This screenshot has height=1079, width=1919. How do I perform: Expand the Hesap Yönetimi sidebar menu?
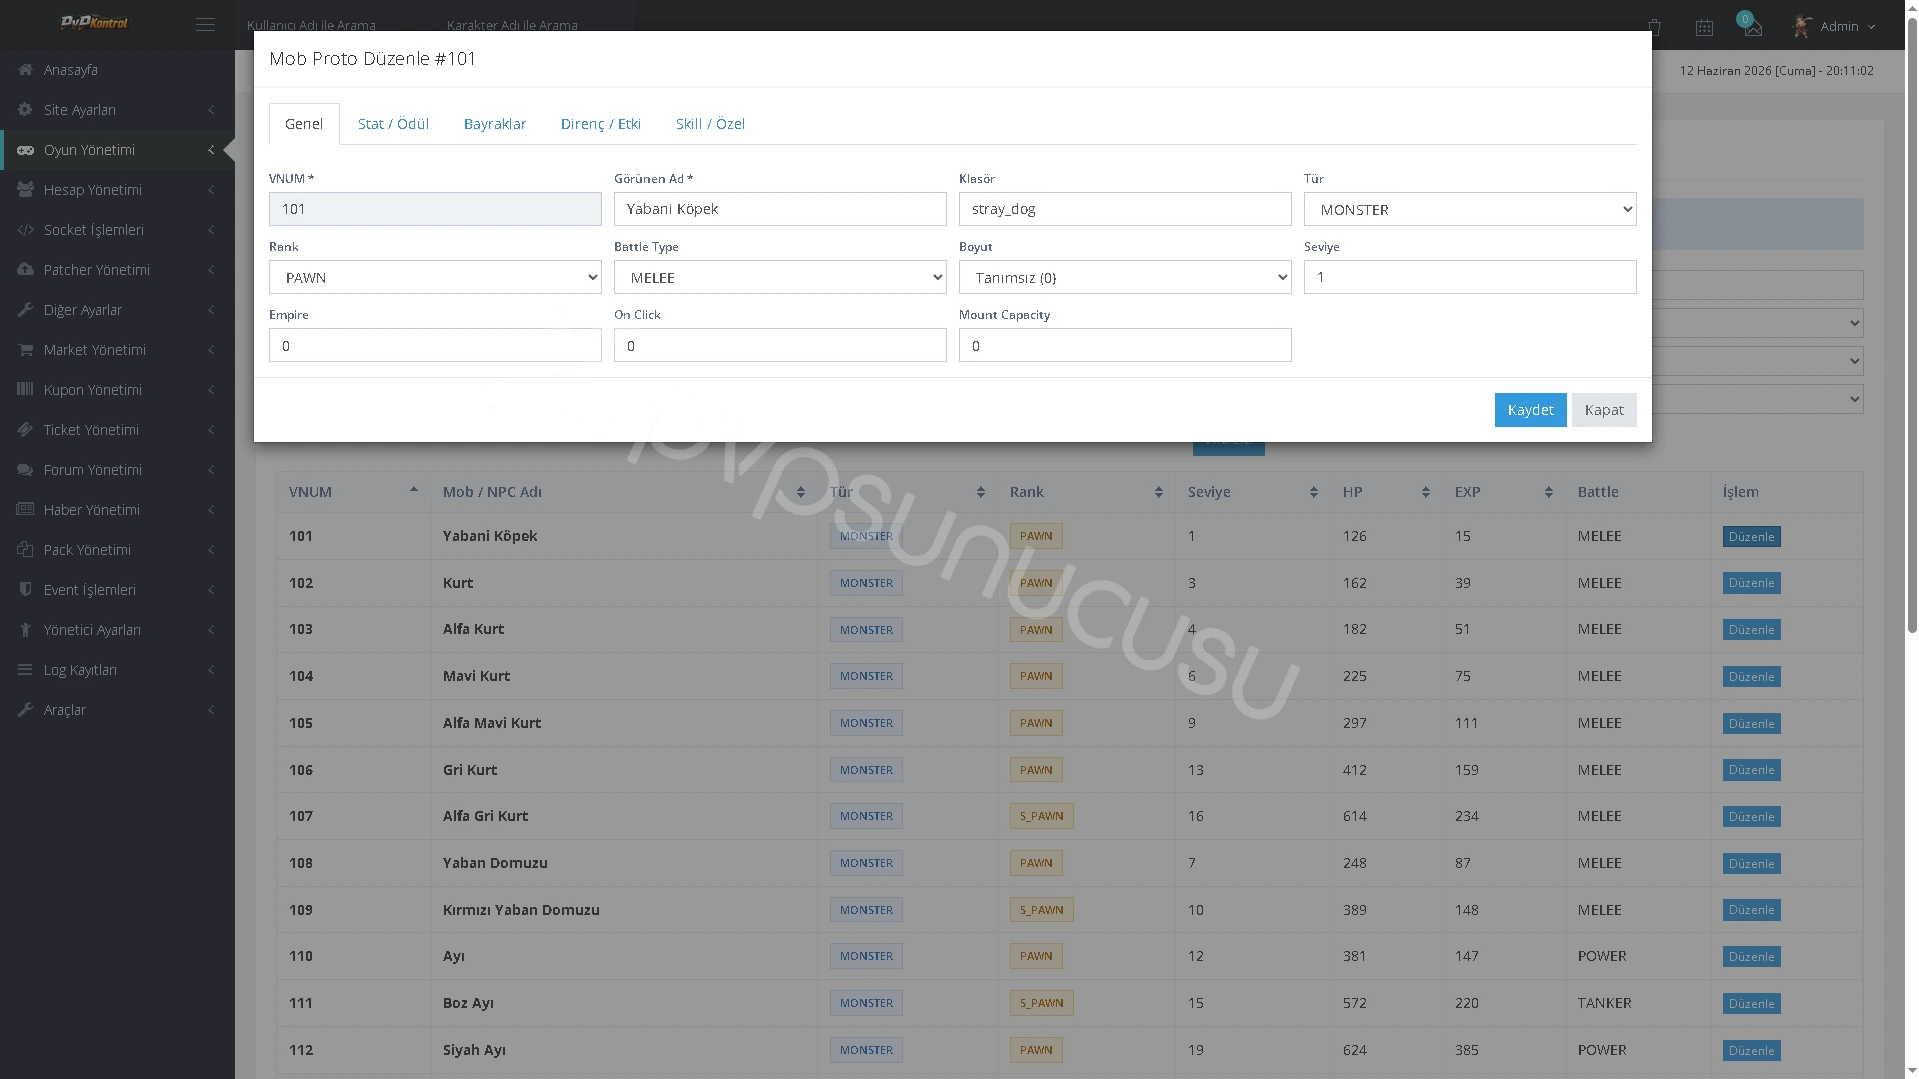(x=117, y=190)
